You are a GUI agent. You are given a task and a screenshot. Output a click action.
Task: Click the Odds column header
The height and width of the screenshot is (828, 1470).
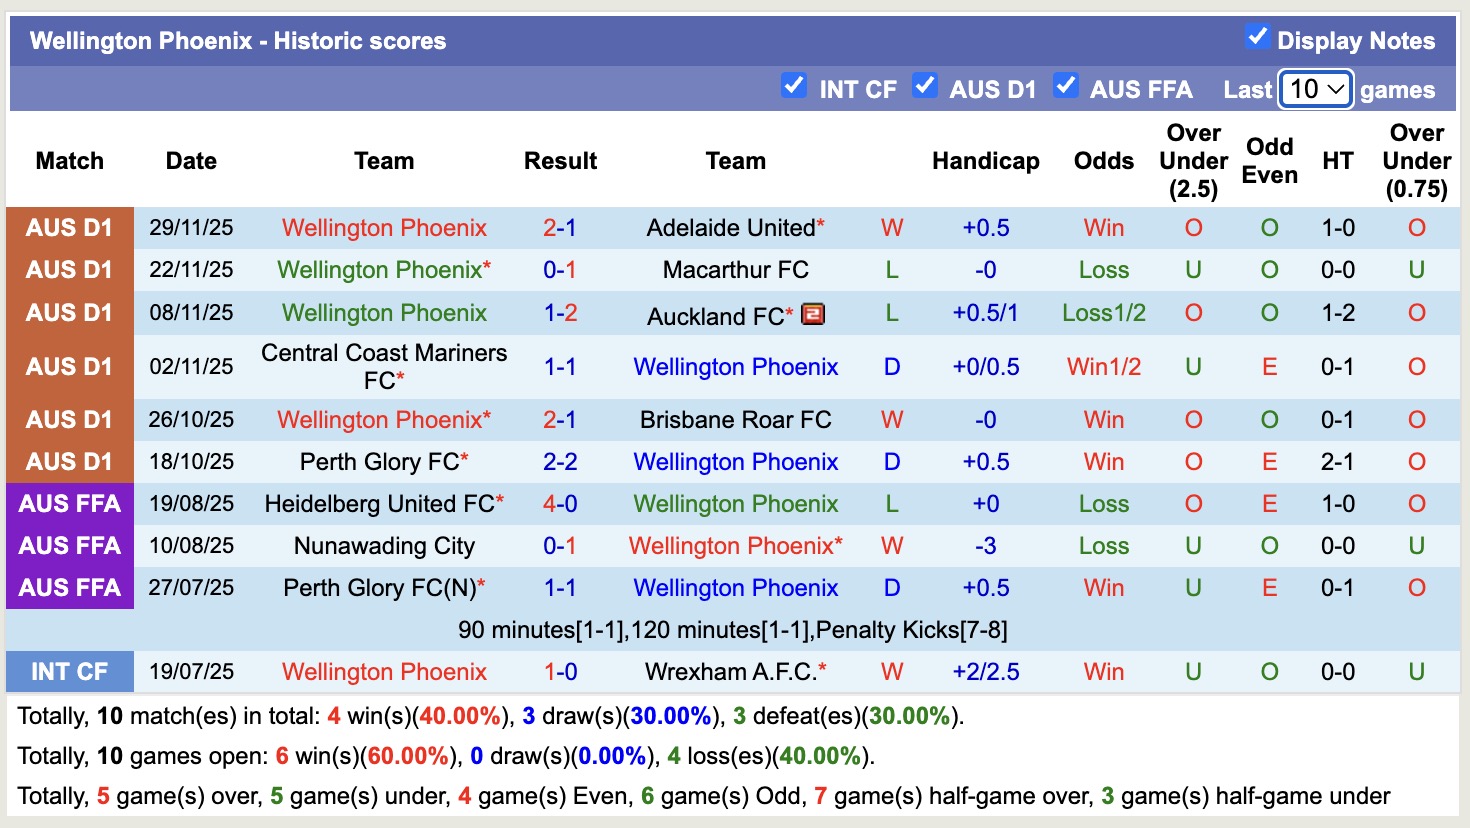pyautogui.click(x=1103, y=160)
